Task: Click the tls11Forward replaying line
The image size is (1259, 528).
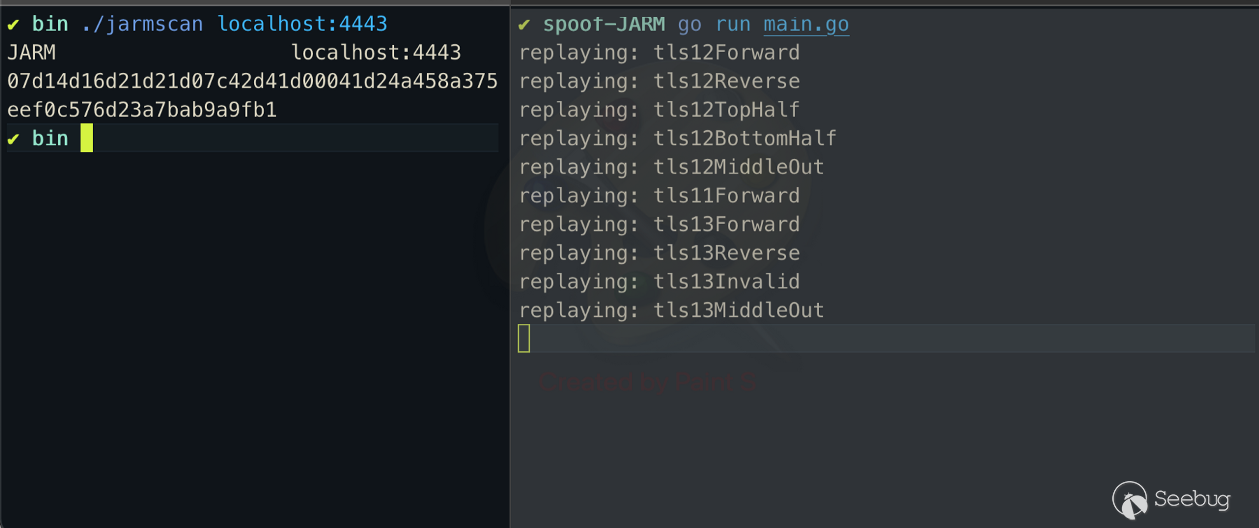Action: tap(659, 195)
